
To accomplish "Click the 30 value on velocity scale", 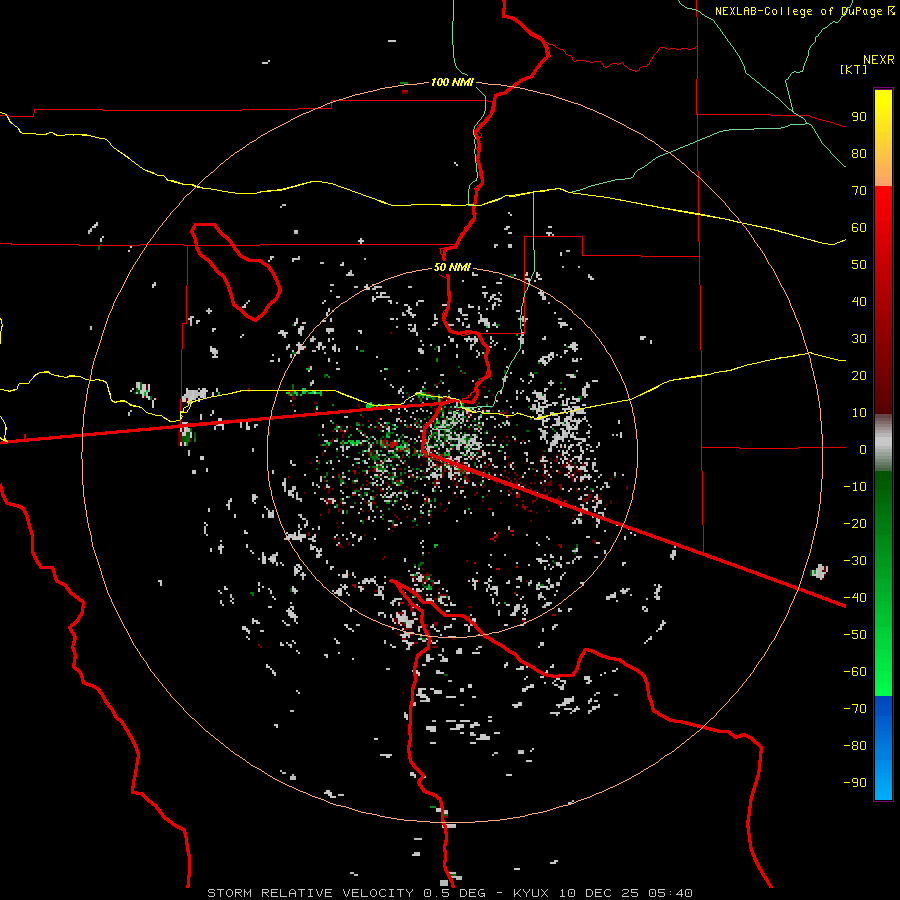I will click(859, 339).
